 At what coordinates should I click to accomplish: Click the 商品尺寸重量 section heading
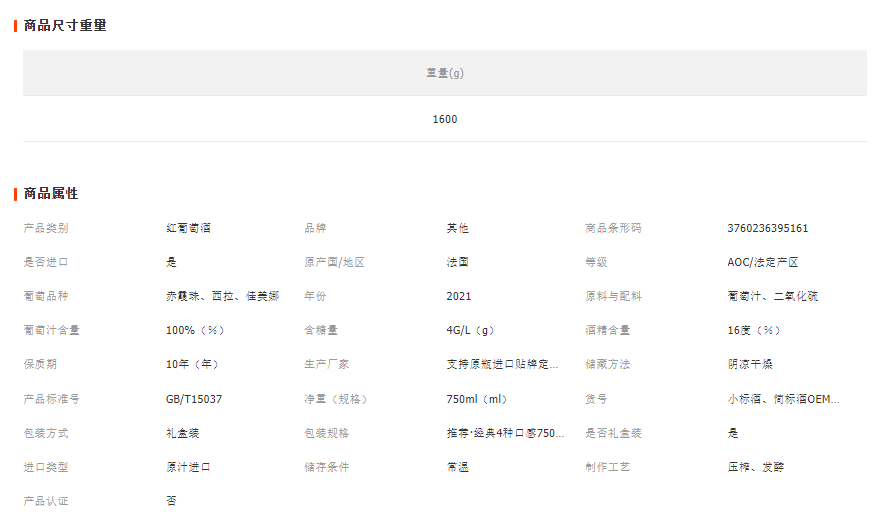point(65,25)
